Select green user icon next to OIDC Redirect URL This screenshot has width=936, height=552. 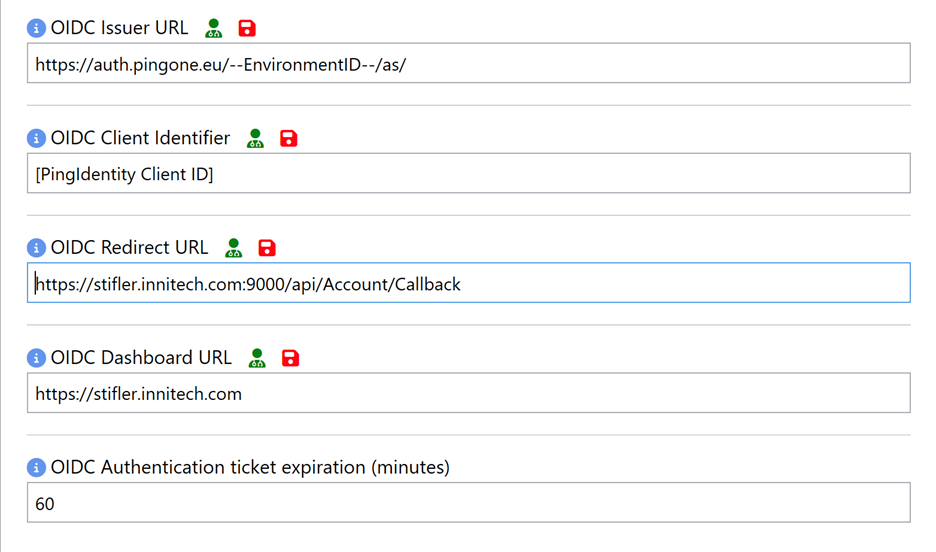click(x=234, y=248)
